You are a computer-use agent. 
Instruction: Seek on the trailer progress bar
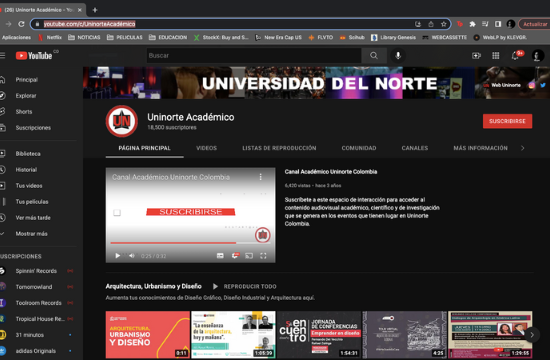pyautogui.click(x=190, y=242)
